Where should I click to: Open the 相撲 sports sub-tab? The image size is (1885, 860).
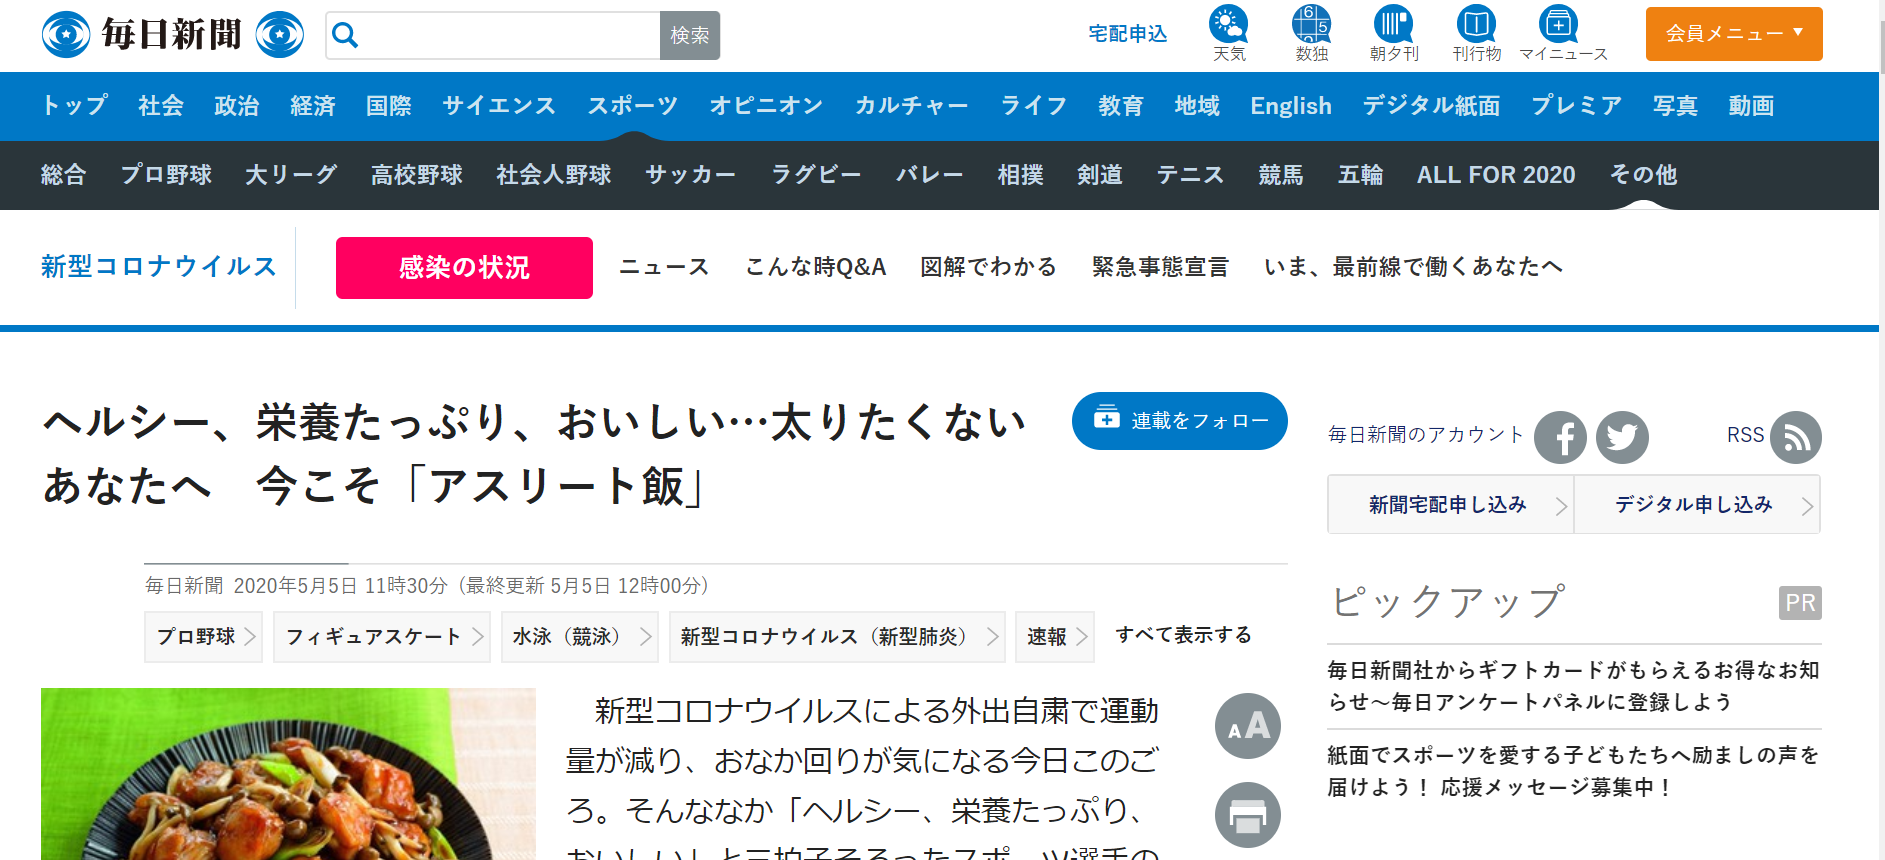click(1021, 175)
